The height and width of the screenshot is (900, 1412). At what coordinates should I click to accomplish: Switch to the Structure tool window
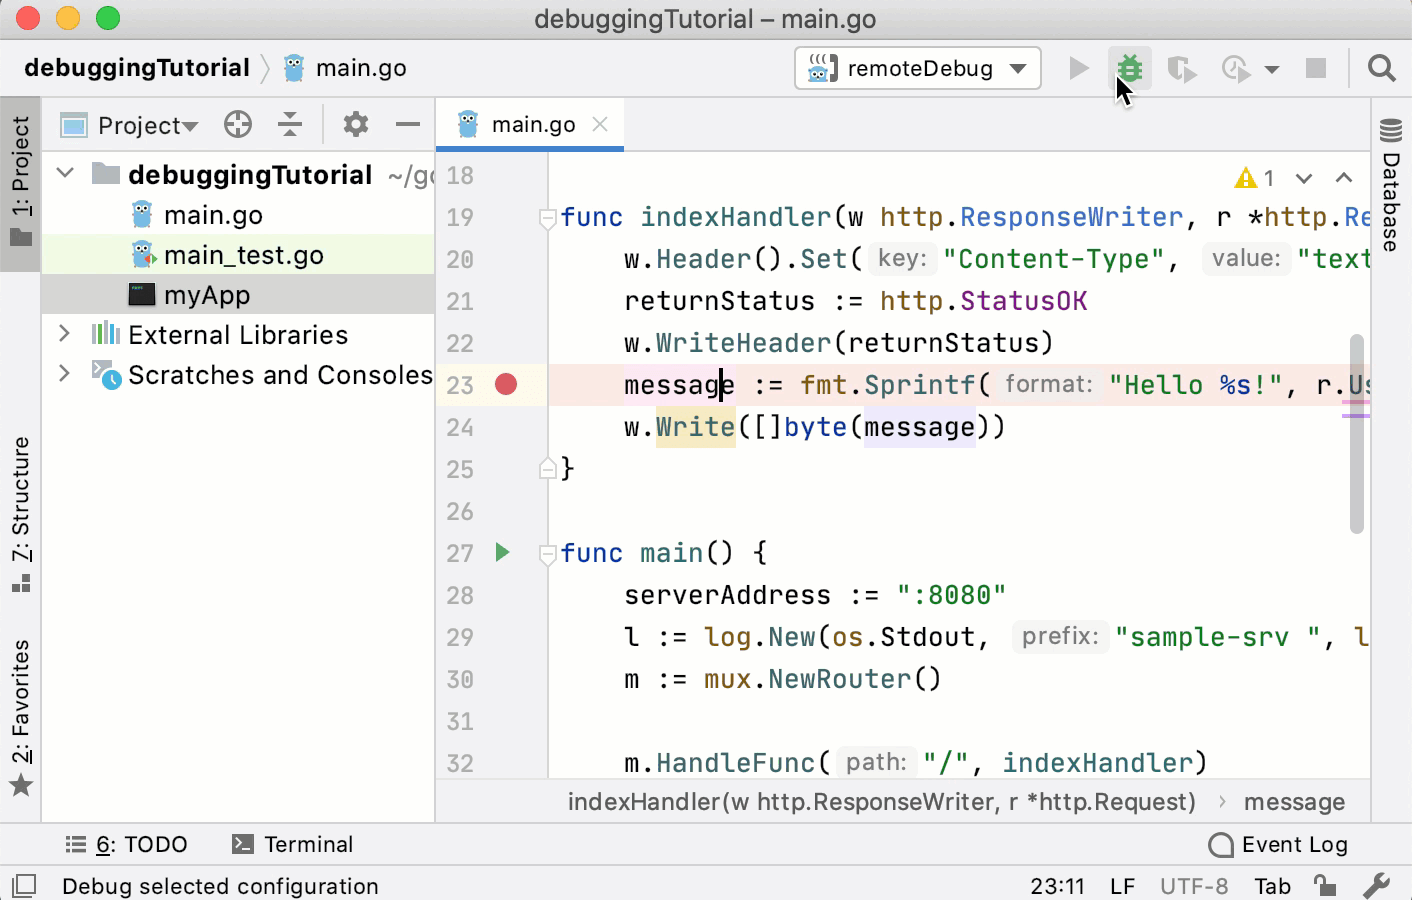pos(21,510)
